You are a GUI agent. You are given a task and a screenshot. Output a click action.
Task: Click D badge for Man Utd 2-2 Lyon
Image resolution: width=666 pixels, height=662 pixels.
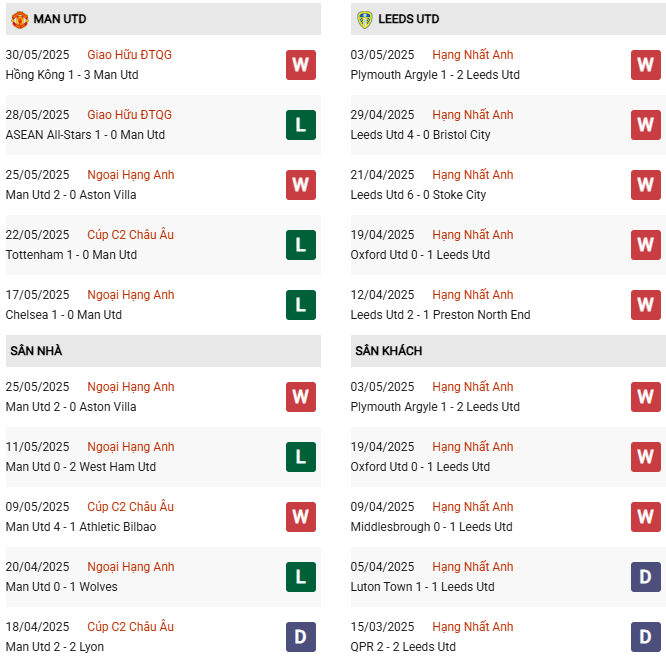[x=301, y=637]
